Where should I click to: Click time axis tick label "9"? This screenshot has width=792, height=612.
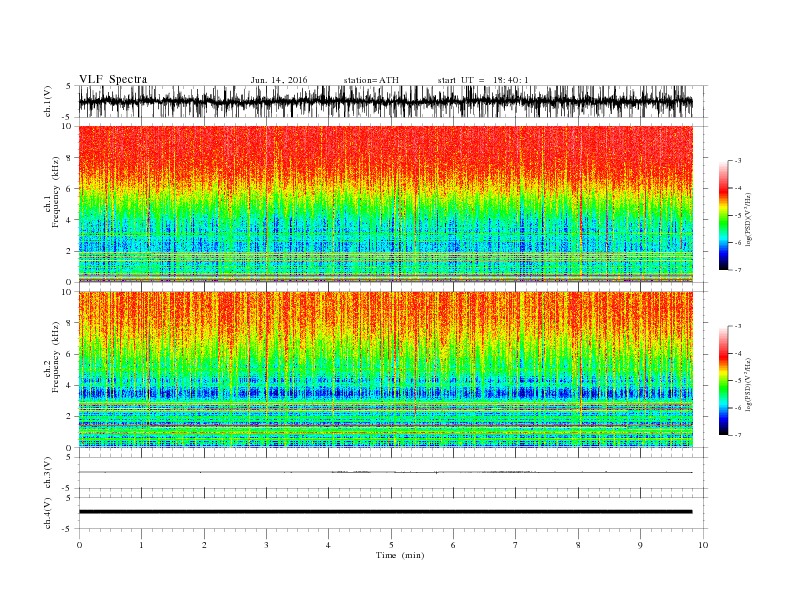tap(640, 545)
